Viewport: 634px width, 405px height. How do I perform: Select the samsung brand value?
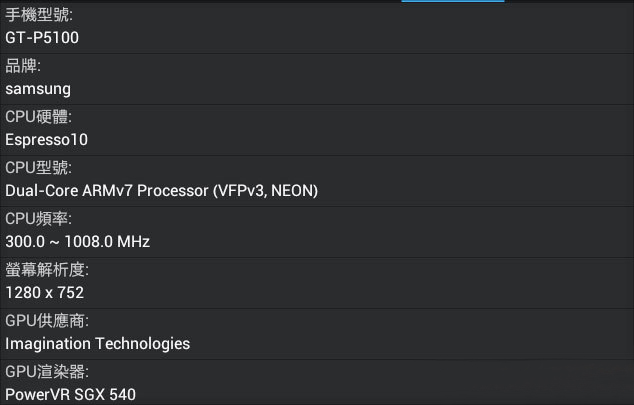pyautogui.click(x=38, y=89)
